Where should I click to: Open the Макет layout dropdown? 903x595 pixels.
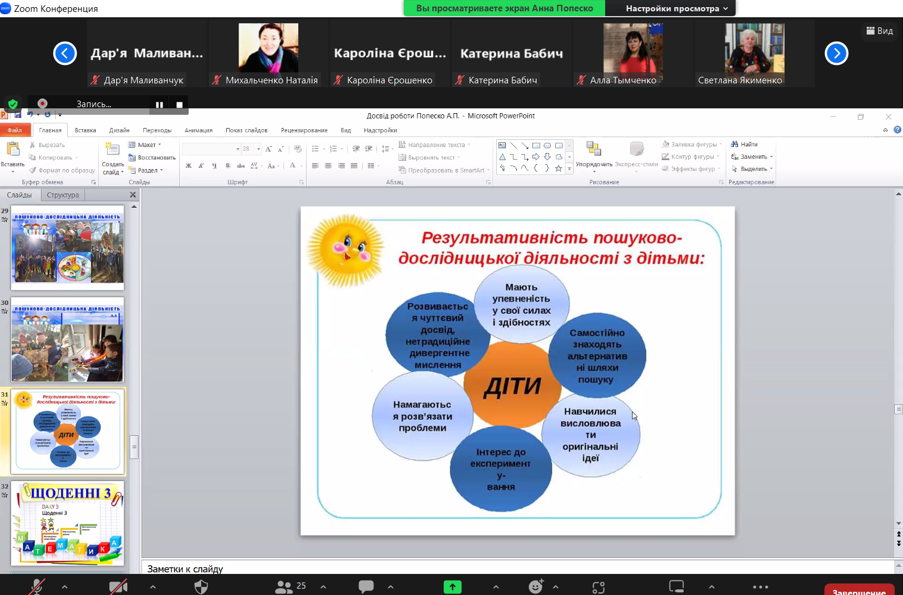point(146,145)
